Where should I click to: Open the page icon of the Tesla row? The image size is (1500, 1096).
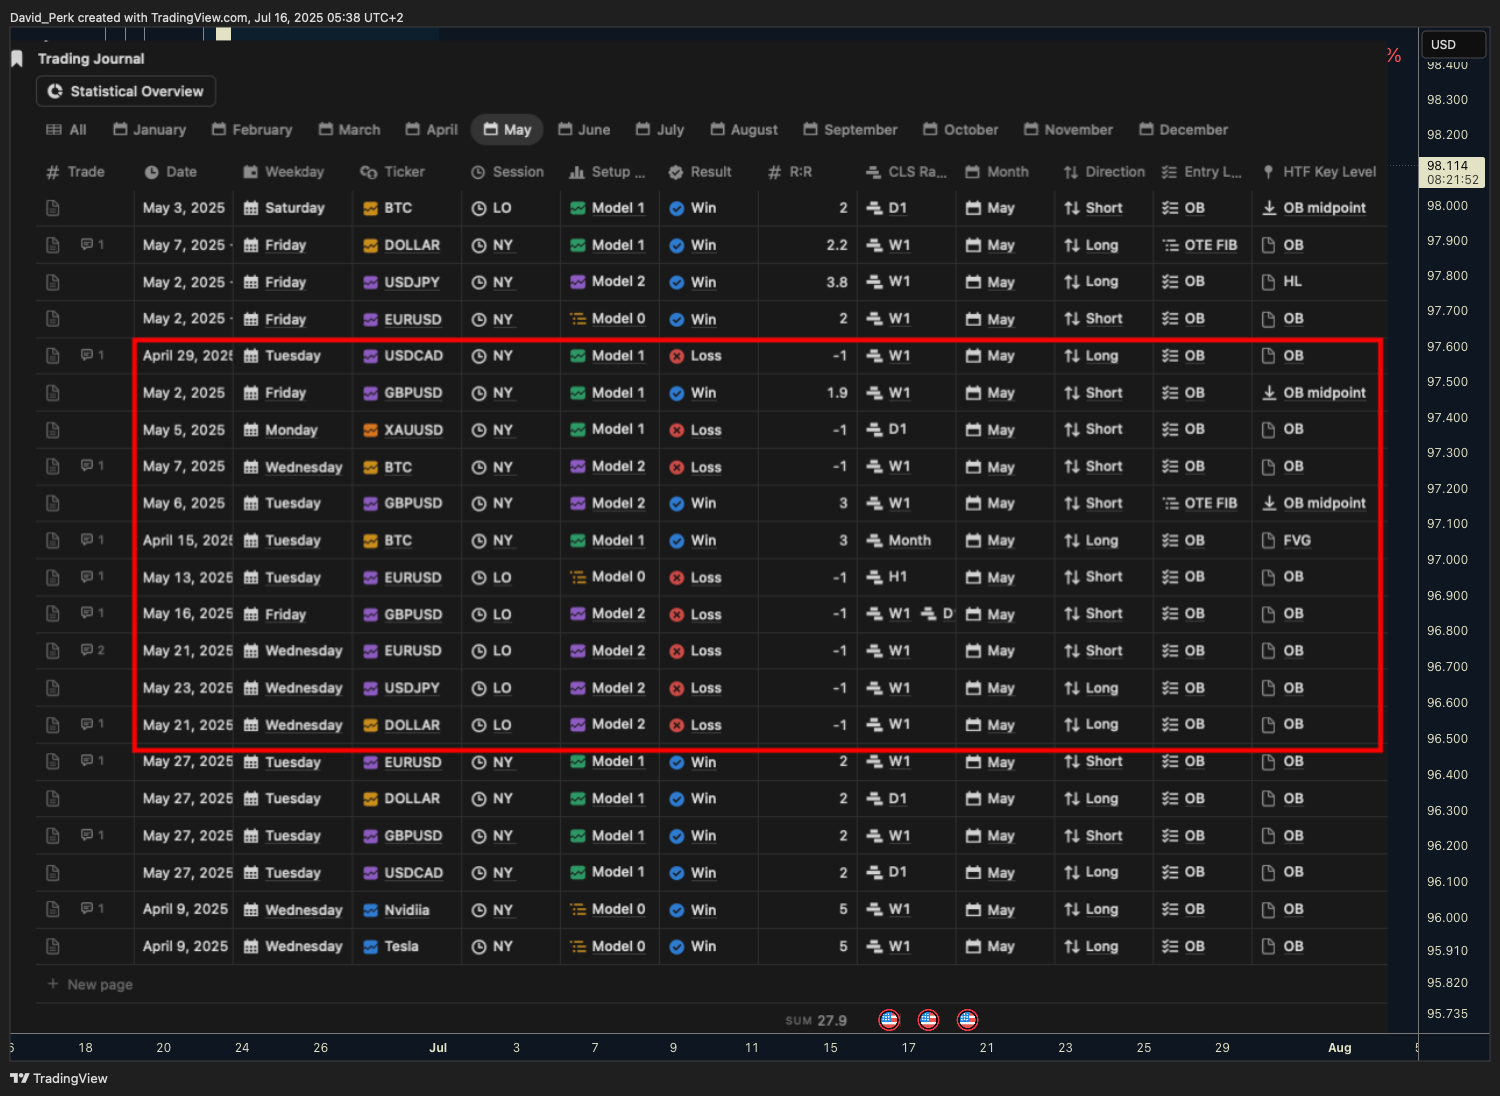pos(53,946)
